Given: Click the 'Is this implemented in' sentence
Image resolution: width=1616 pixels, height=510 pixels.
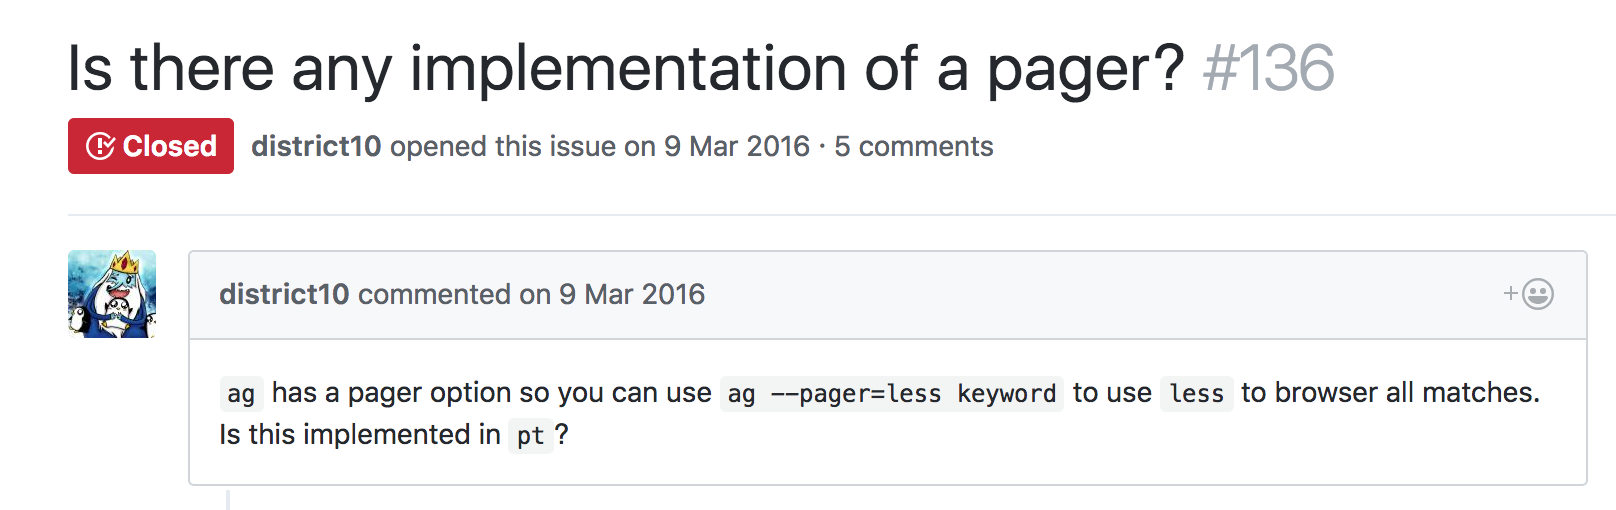Looking at the screenshot, I should tap(360, 434).
